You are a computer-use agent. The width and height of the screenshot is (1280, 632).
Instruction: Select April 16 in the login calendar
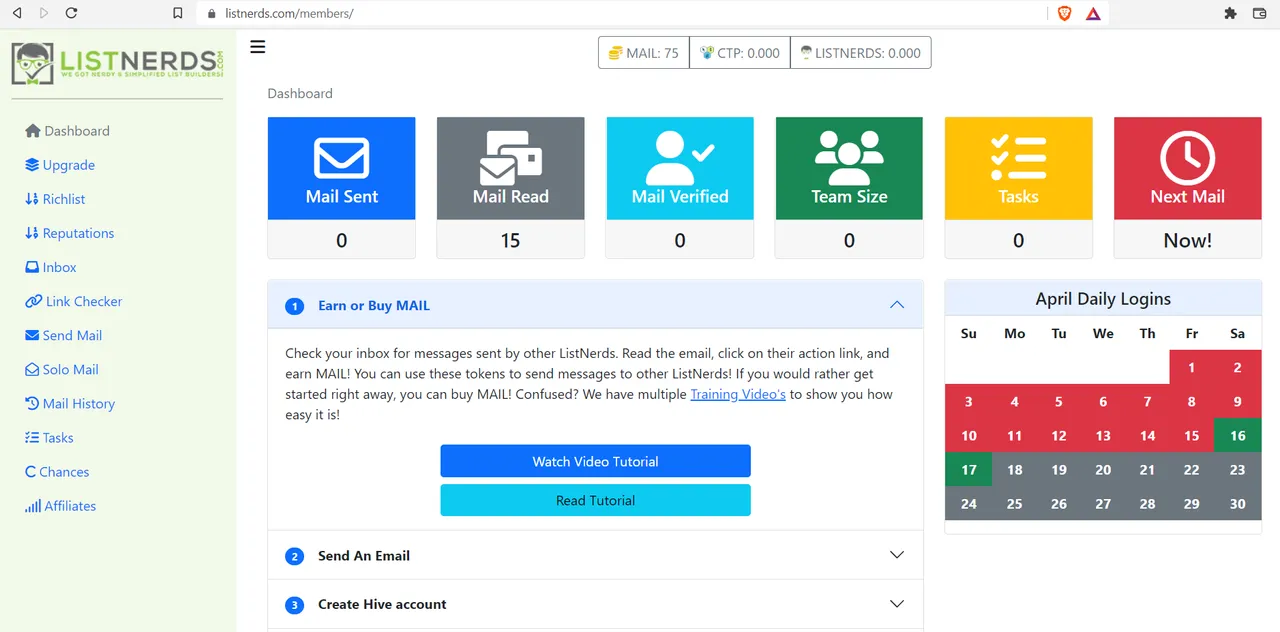tap(1237, 435)
